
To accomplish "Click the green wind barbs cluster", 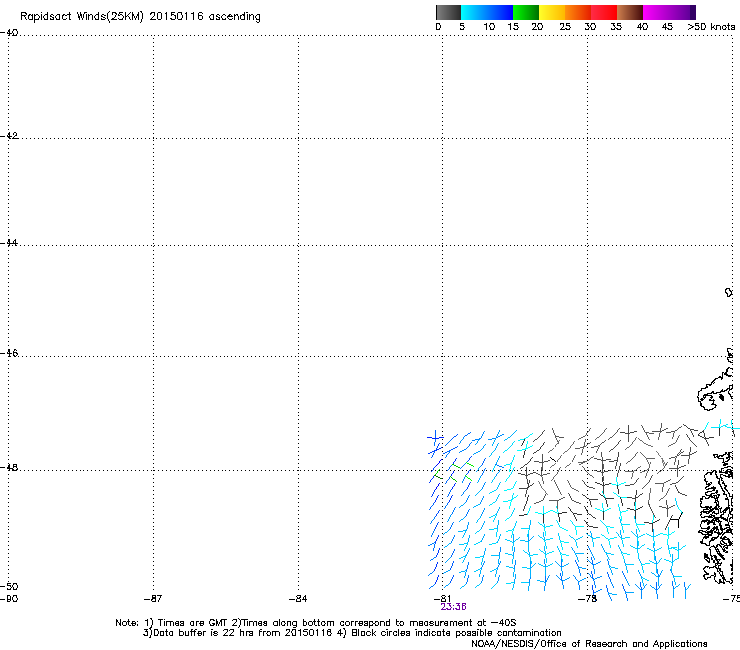I will [x=454, y=472].
